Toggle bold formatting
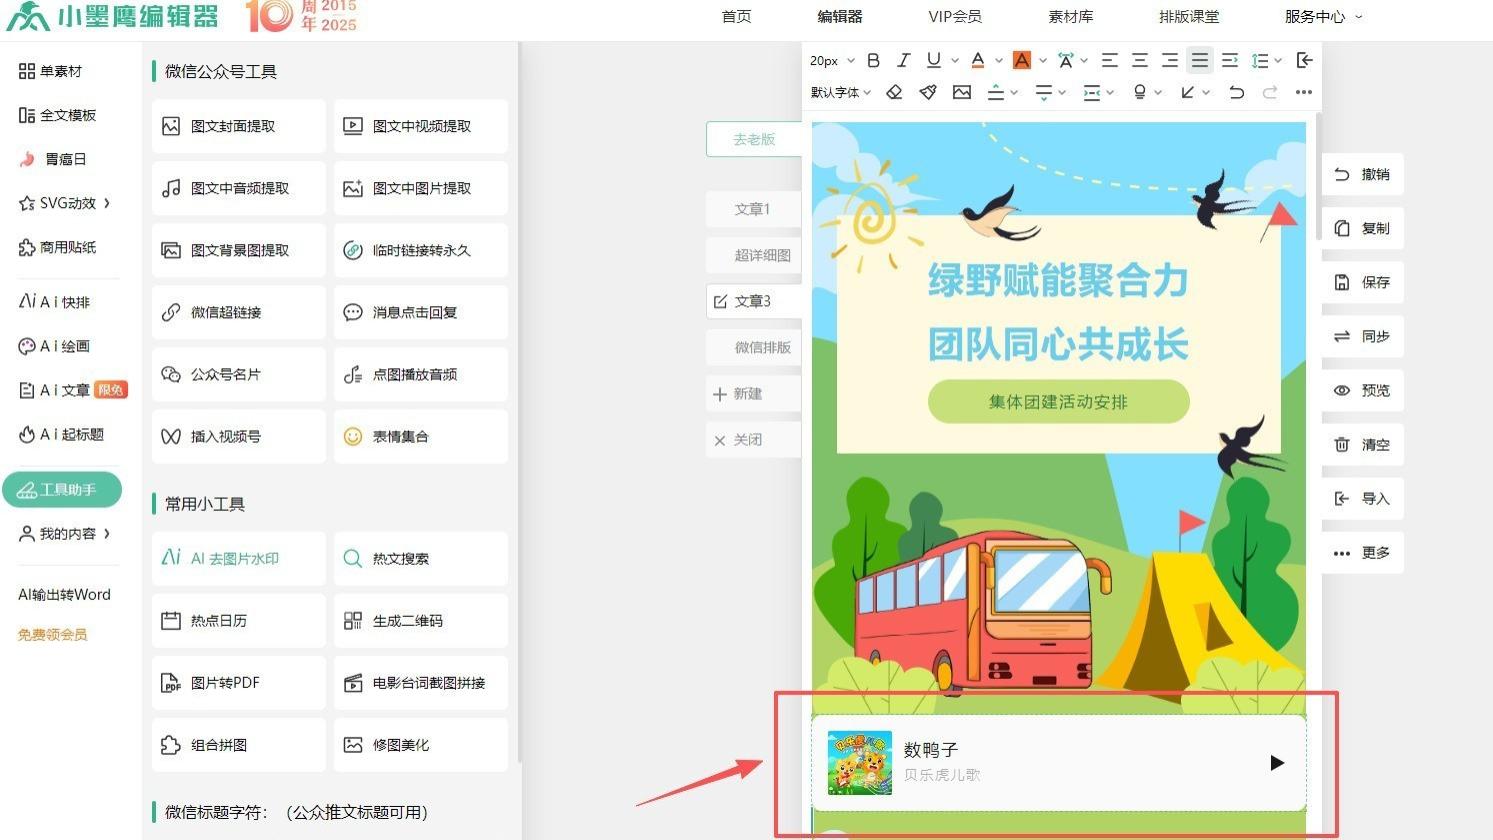 point(872,60)
